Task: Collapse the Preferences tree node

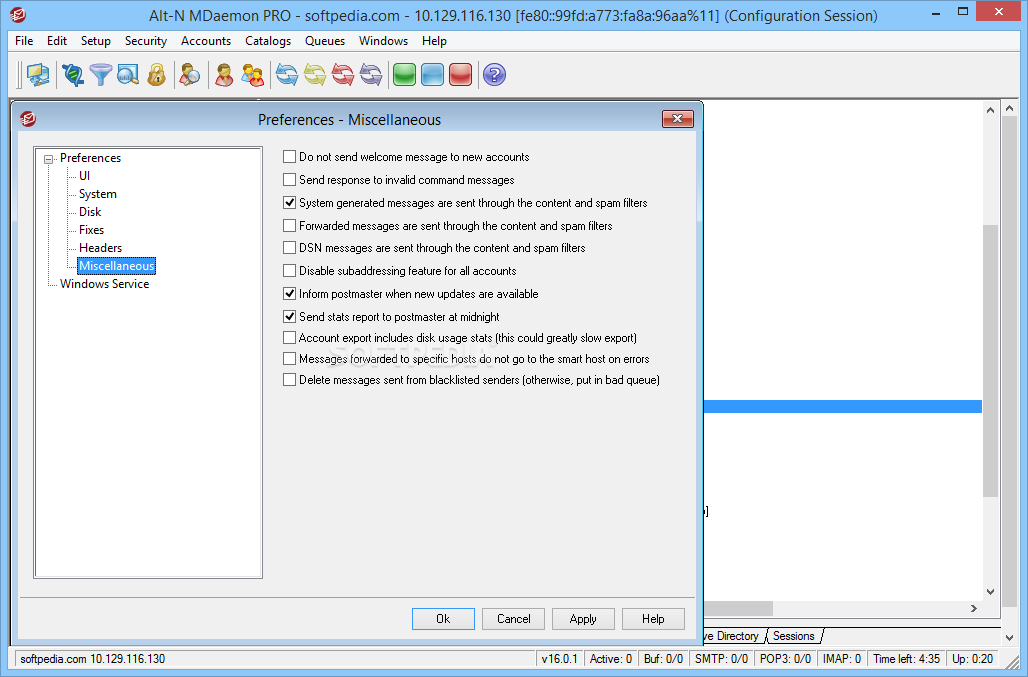Action: [x=49, y=159]
